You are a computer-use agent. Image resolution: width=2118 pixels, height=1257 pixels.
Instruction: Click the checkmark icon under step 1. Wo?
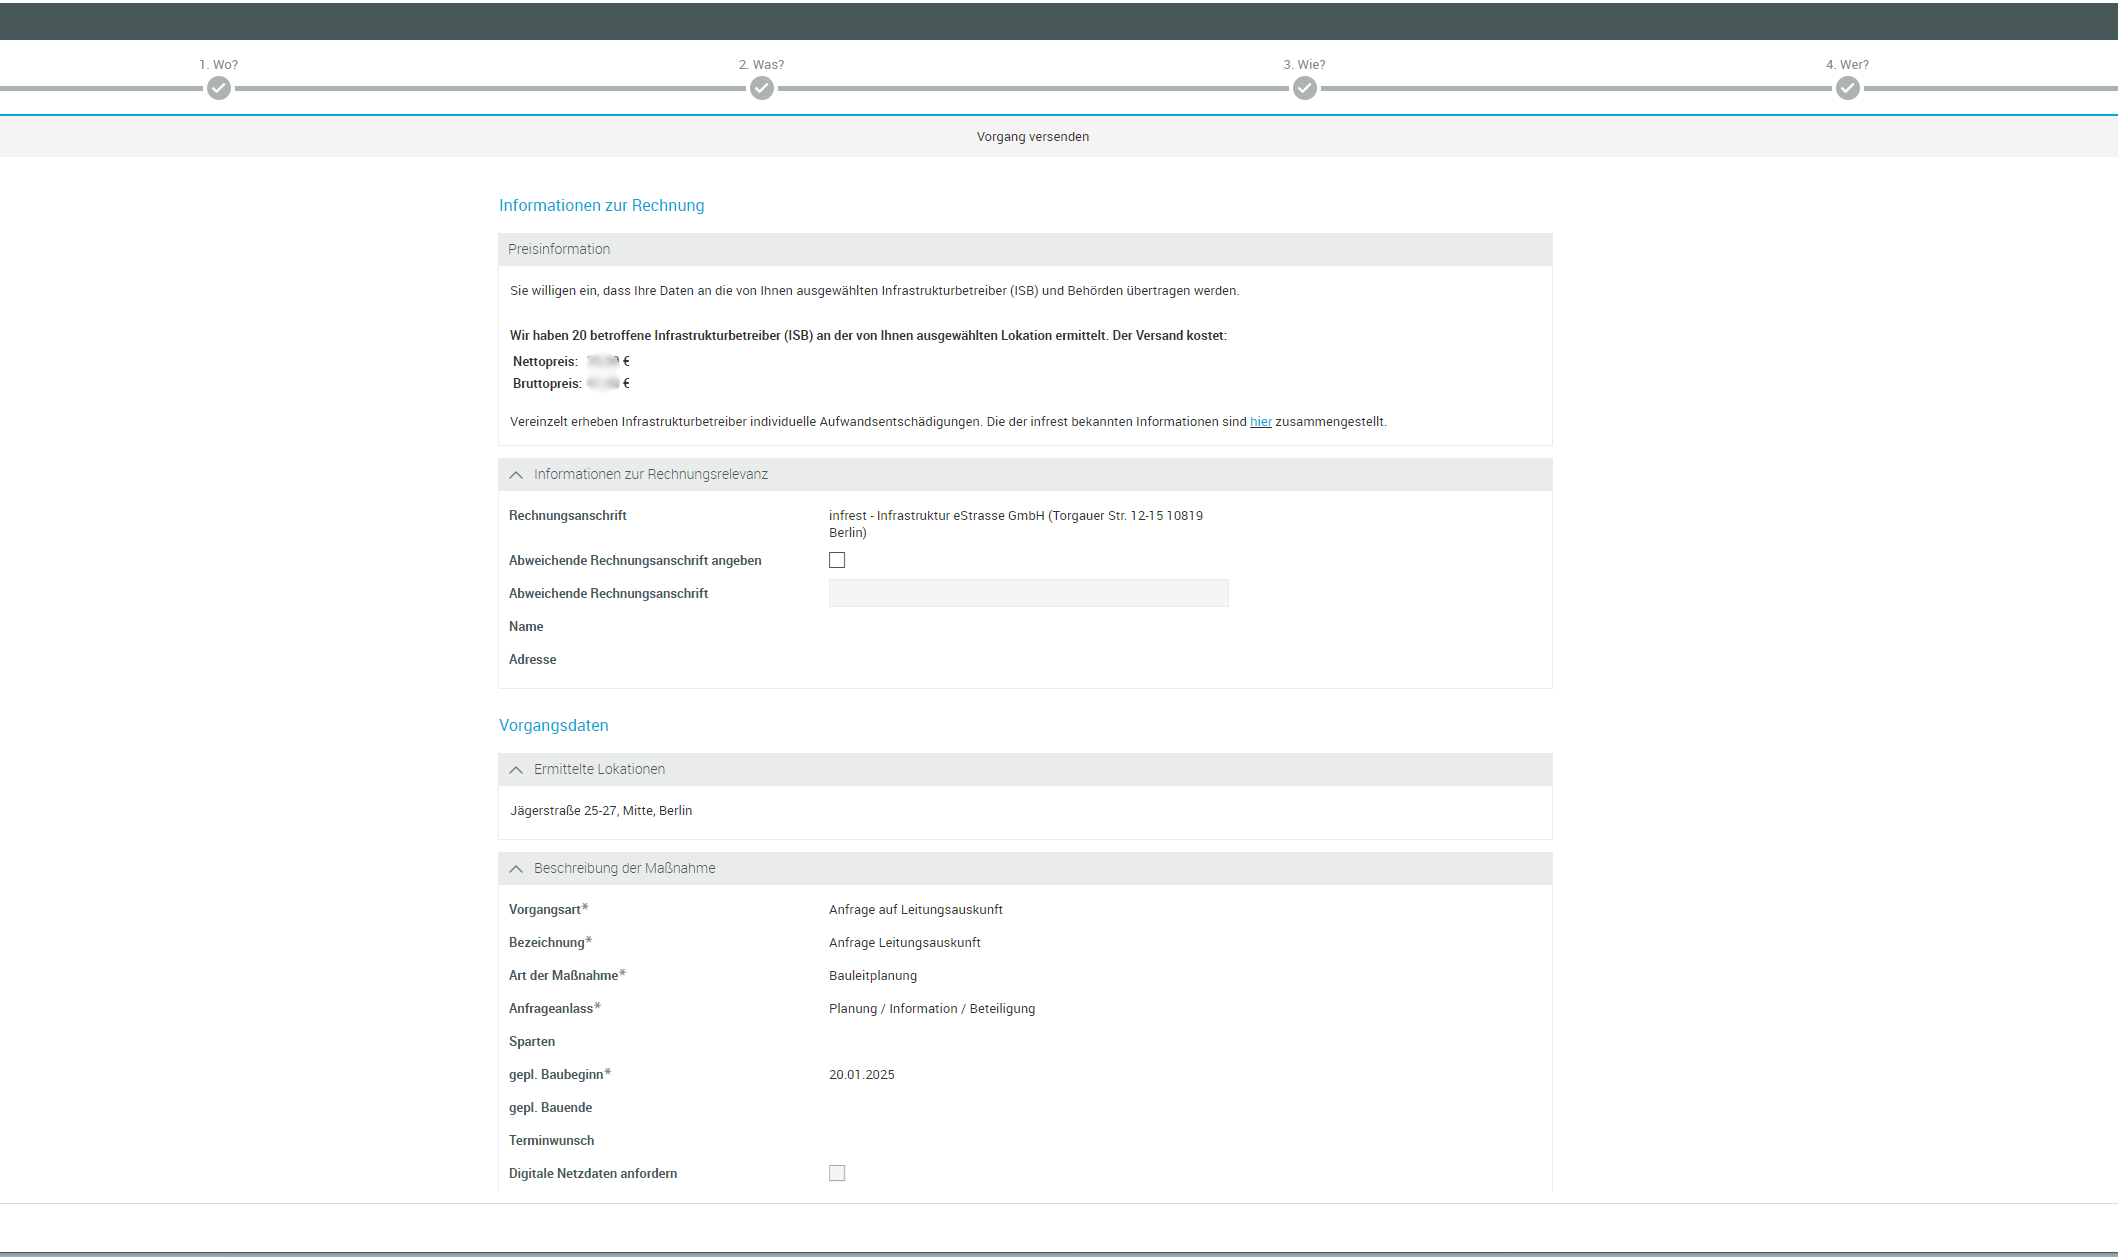(x=219, y=89)
